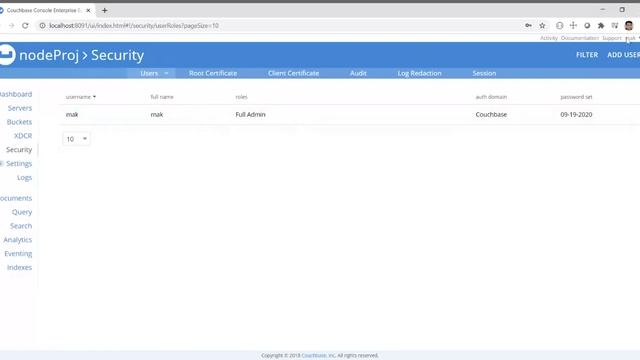The height and width of the screenshot is (360, 640).
Task: Open Documents in the sidebar
Action: click(x=16, y=198)
